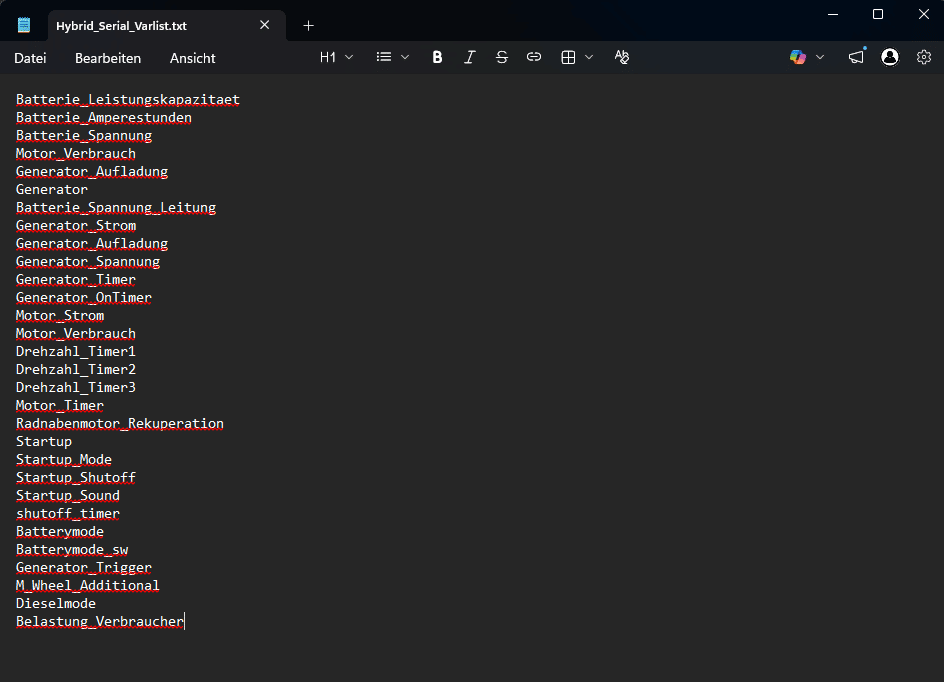
Task: Toggle italic formatting
Action: click(x=469, y=58)
